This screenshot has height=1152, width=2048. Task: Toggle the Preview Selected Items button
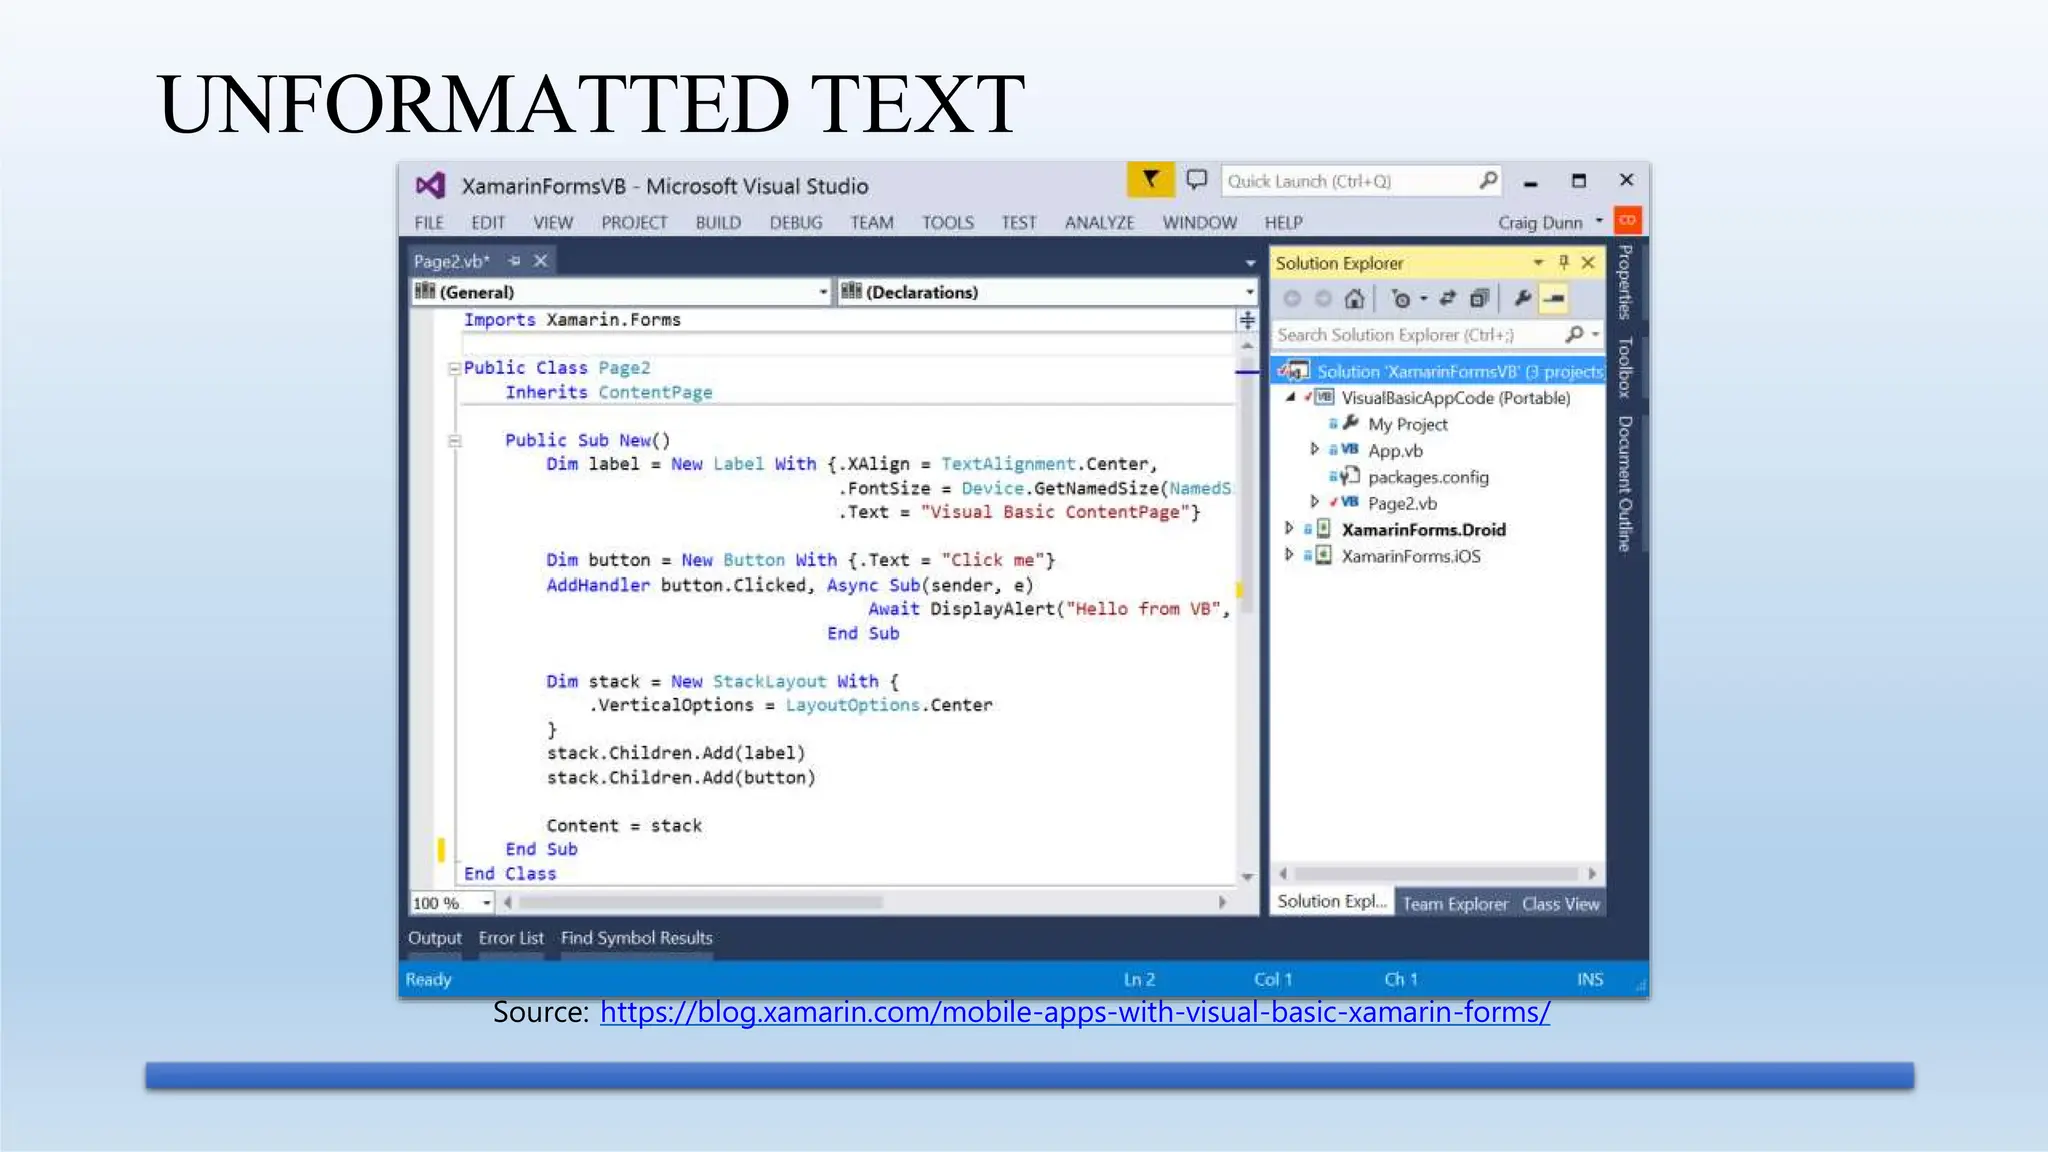(1554, 298)
